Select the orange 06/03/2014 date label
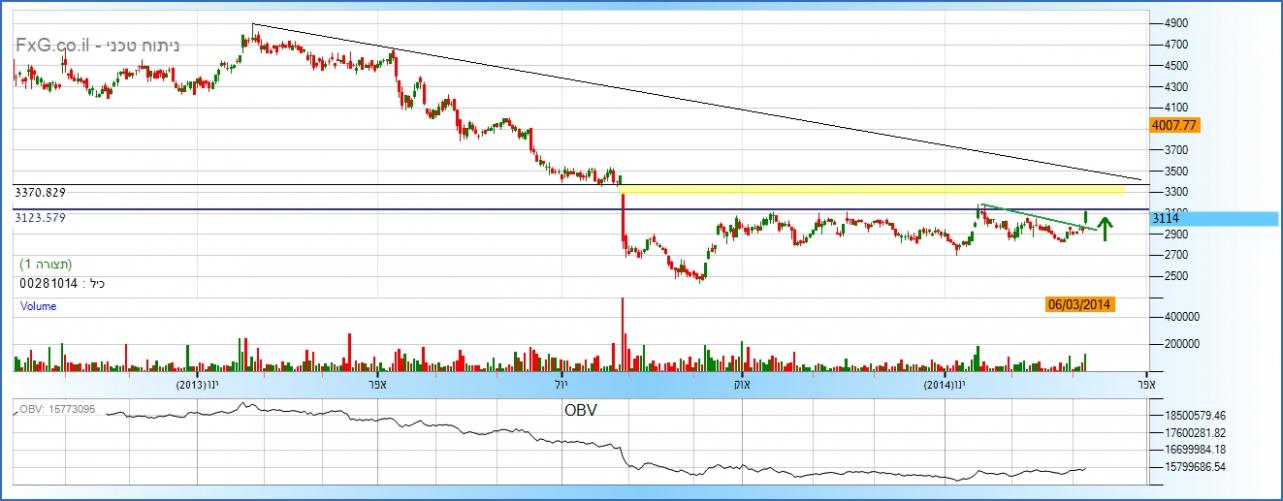 (1079, 304)
